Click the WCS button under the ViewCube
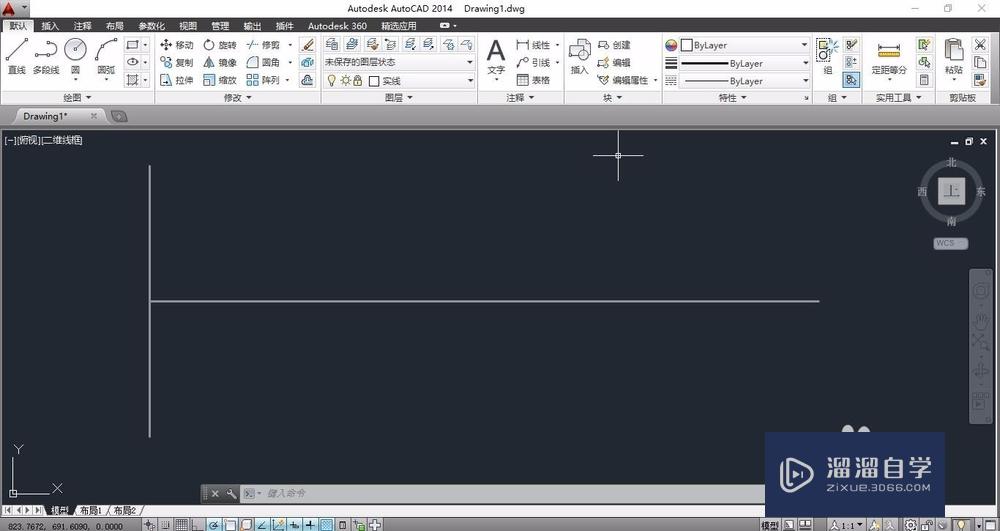Image resolution: width=1000 pixels, height=531 pixels. [951, 243]
